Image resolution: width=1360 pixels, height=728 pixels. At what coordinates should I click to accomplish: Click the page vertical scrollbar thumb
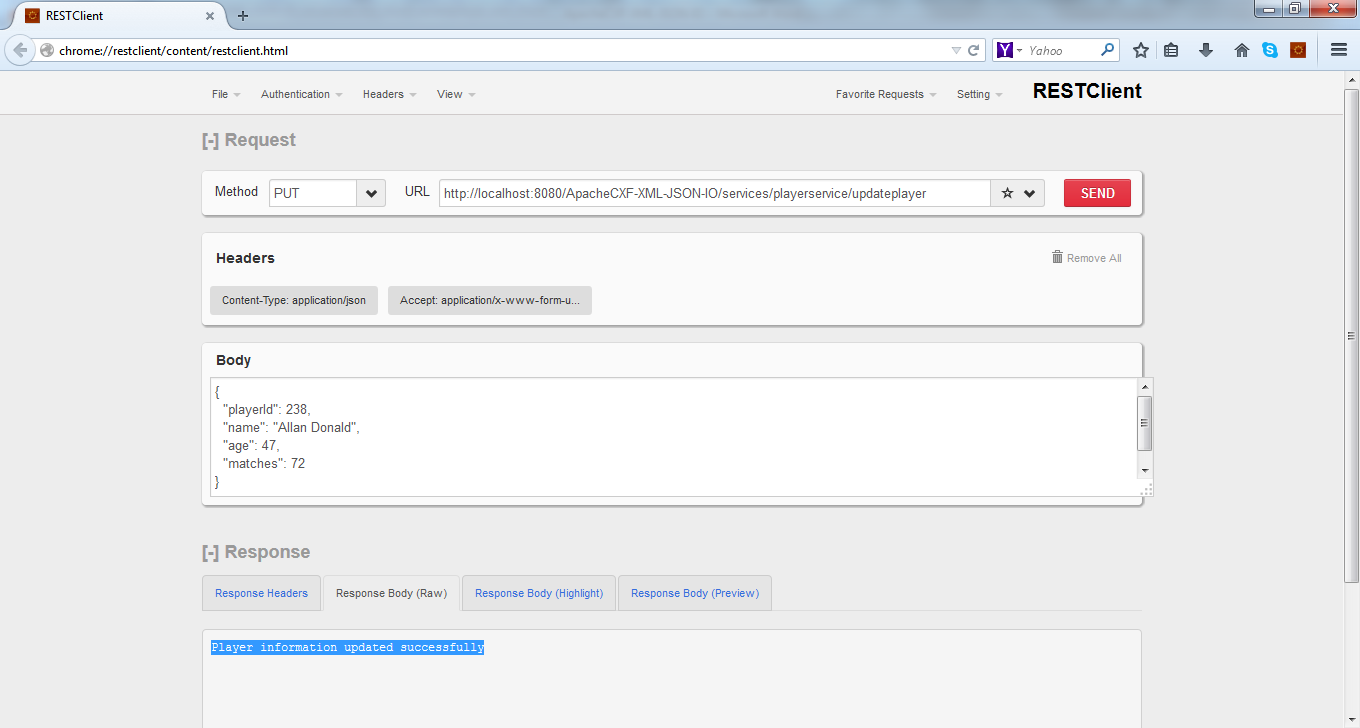(1352, 336)
